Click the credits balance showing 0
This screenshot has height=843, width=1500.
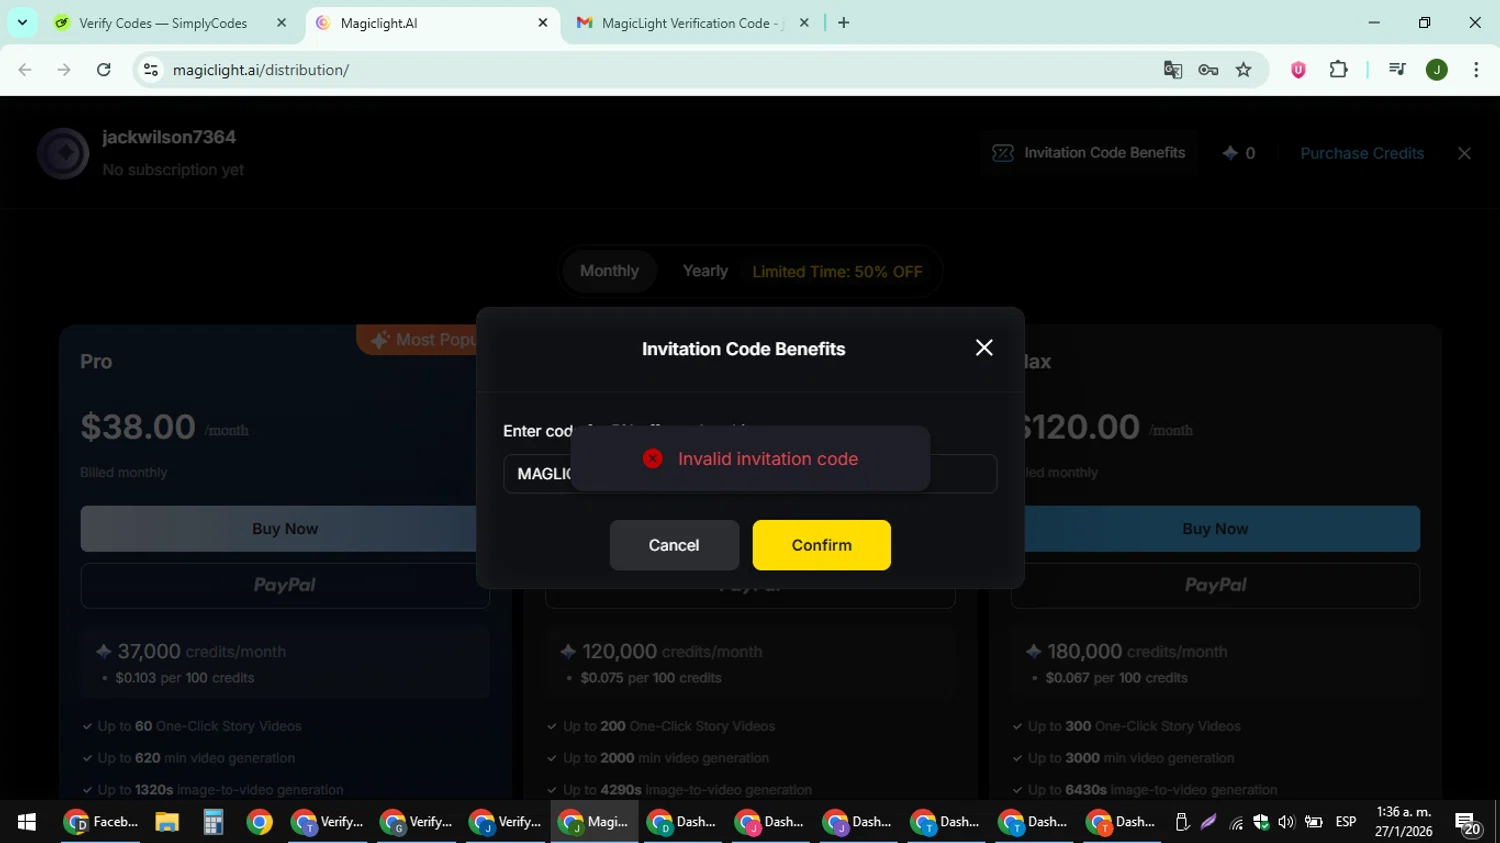point(1239,153)
